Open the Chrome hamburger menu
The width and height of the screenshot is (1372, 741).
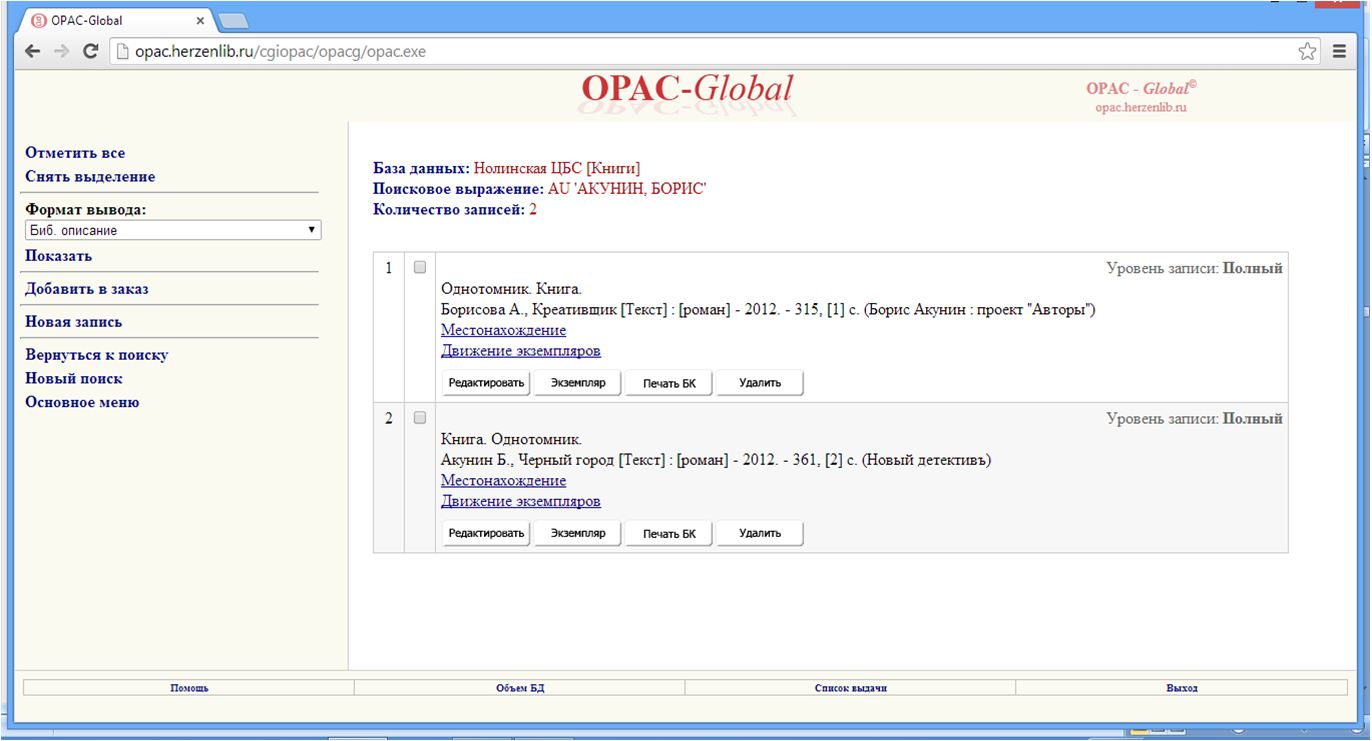click(x=1339, y=52)
